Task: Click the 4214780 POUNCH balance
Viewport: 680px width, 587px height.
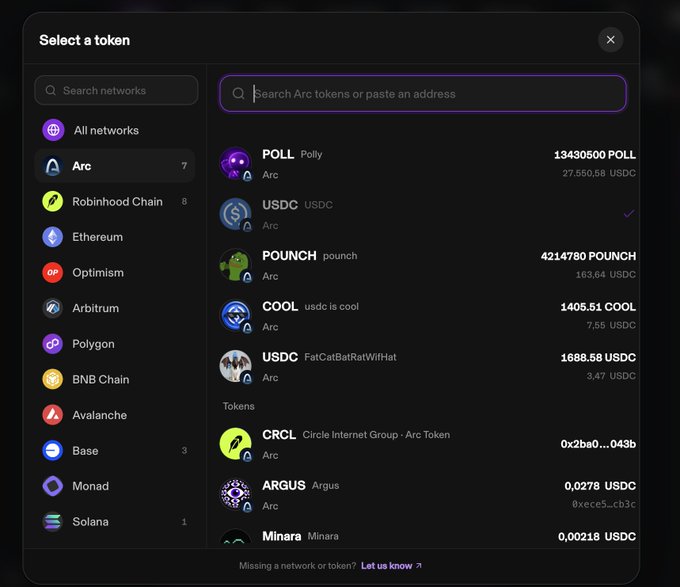Action: coord(588,256)
